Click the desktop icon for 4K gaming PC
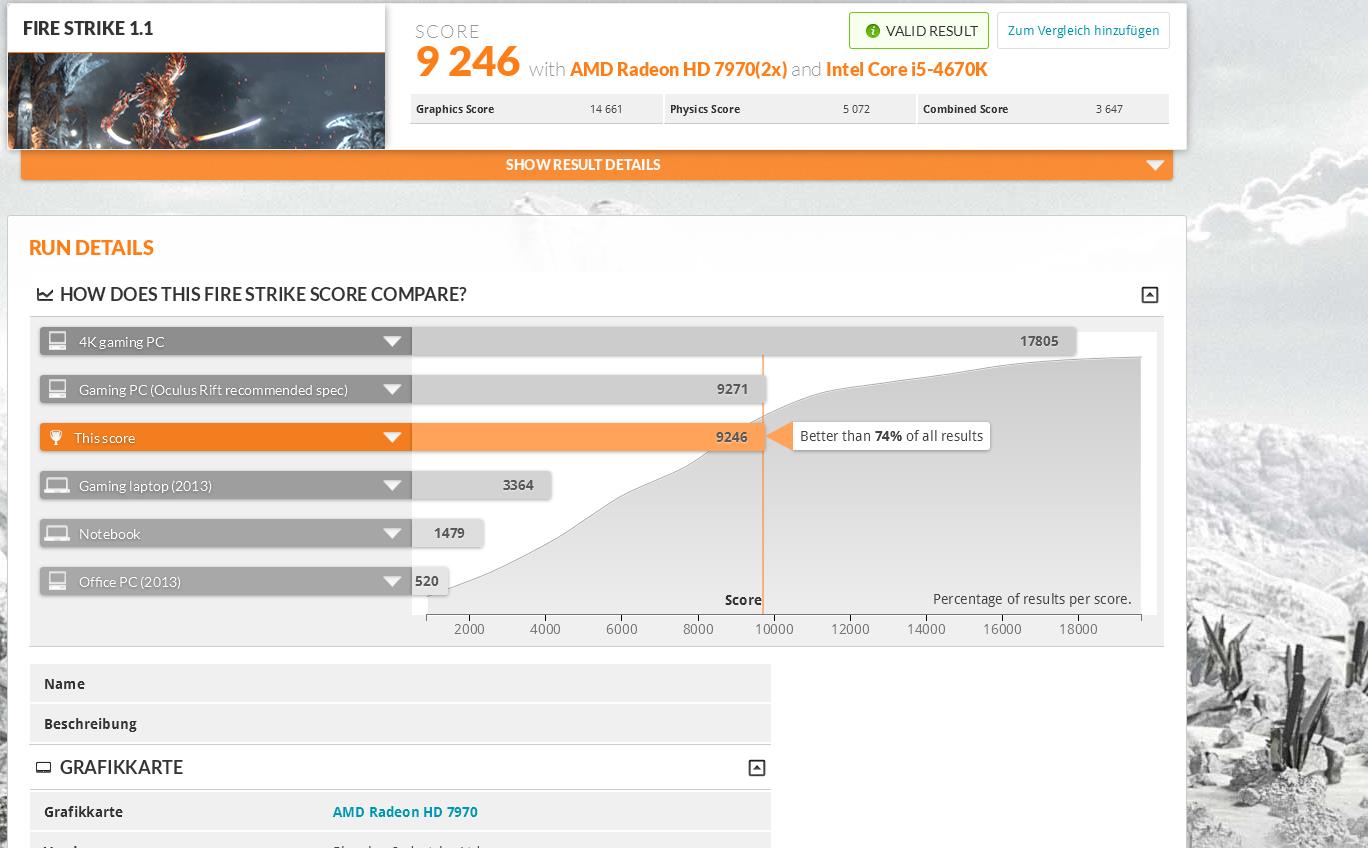 (x=58, y=341)
